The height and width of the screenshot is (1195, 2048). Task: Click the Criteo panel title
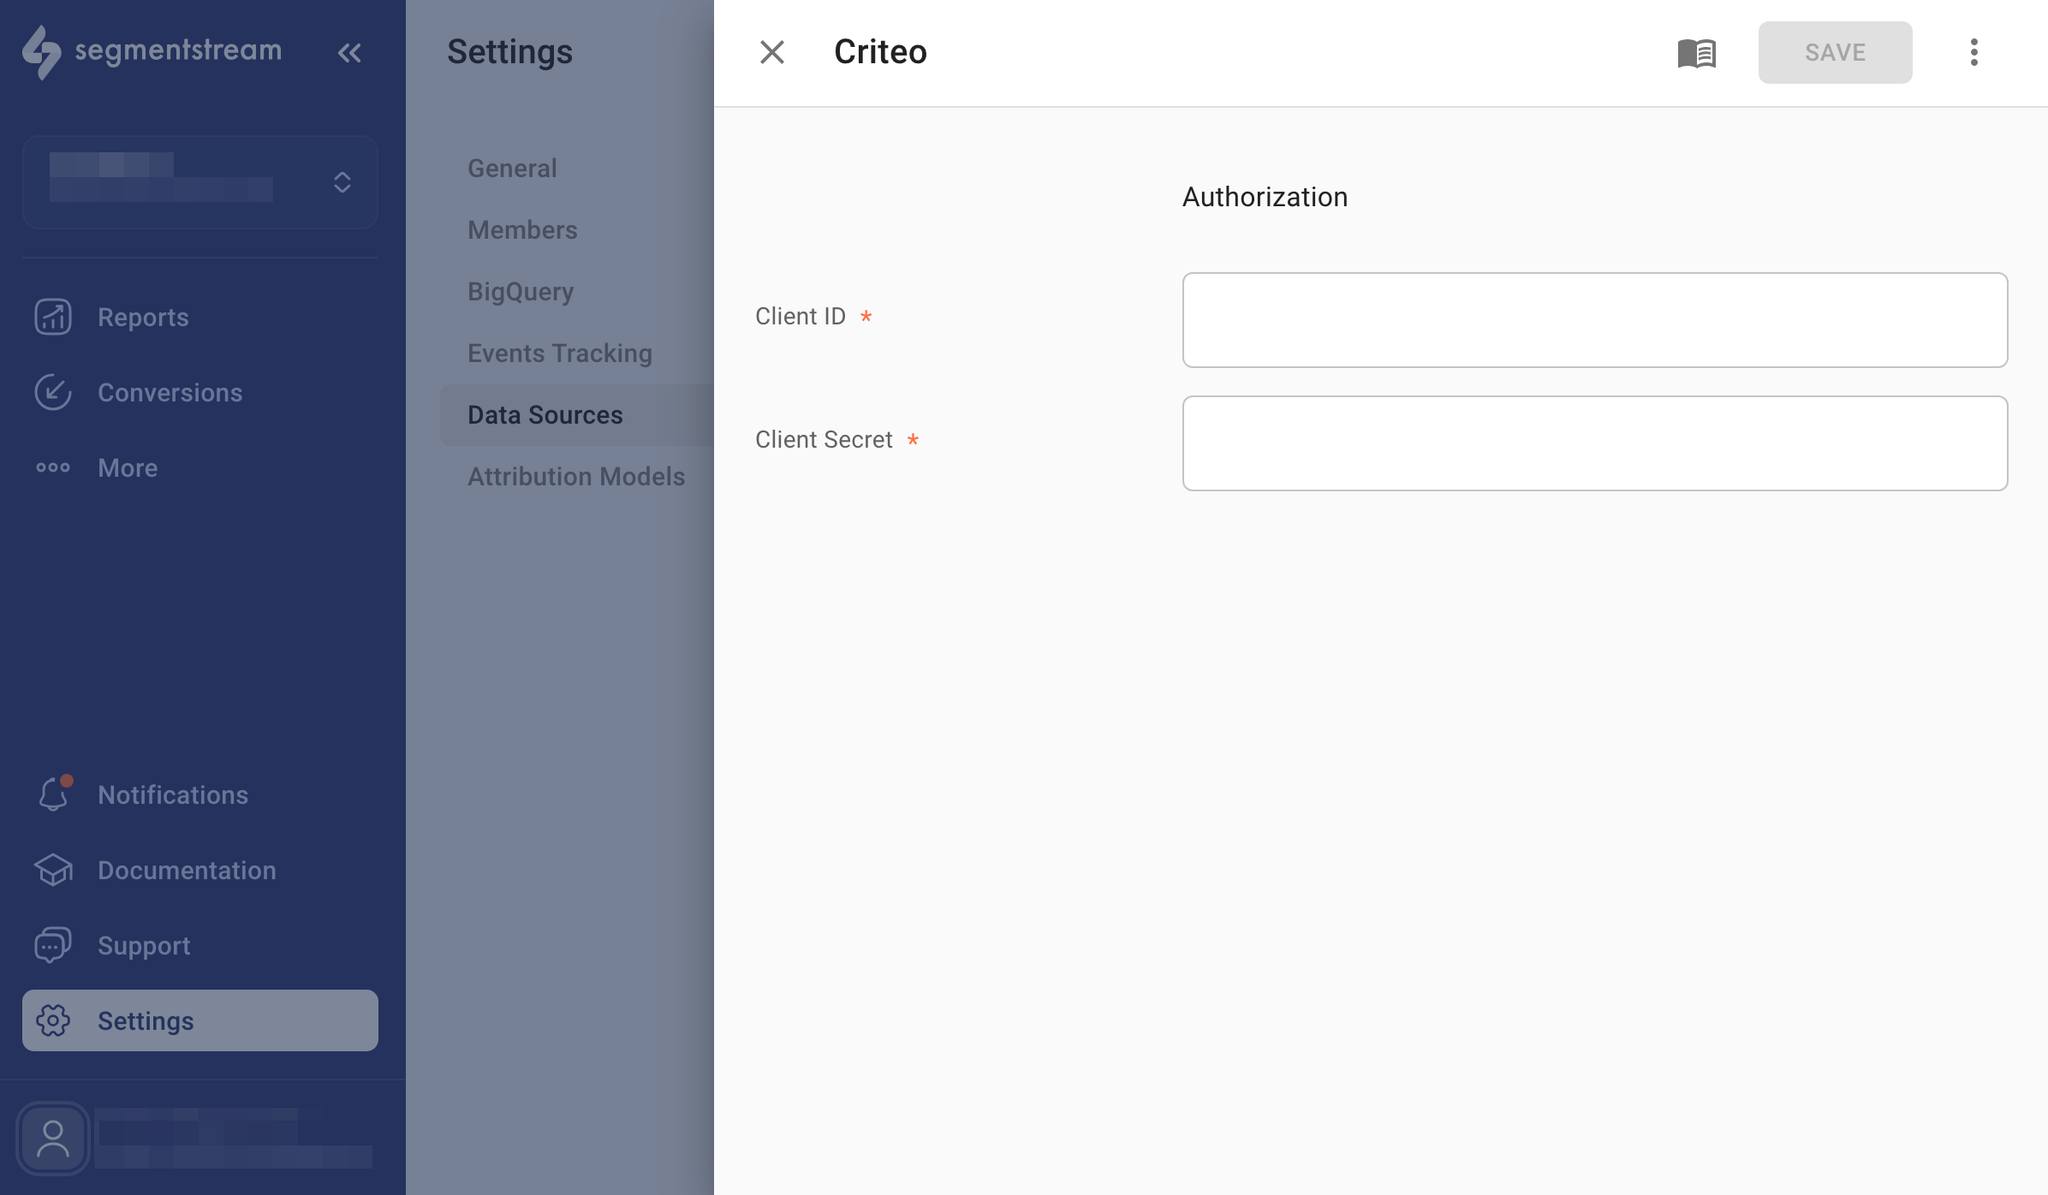coord(880,52)
